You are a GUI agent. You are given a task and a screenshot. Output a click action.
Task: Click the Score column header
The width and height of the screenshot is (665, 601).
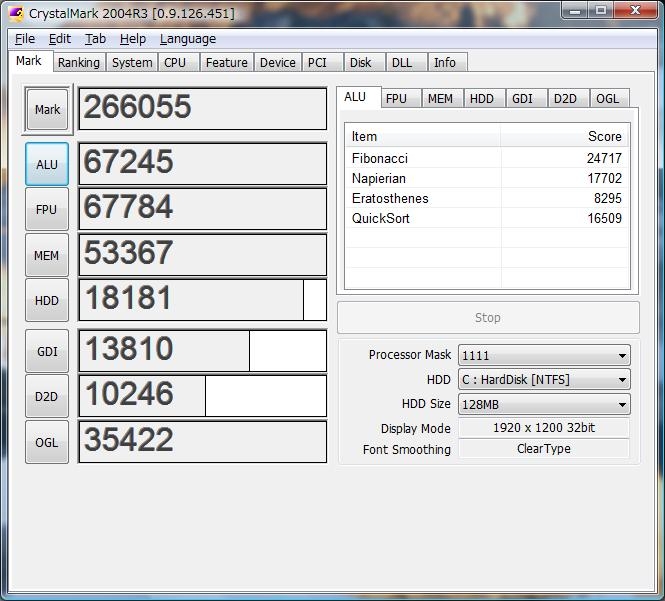coord(565,136)
